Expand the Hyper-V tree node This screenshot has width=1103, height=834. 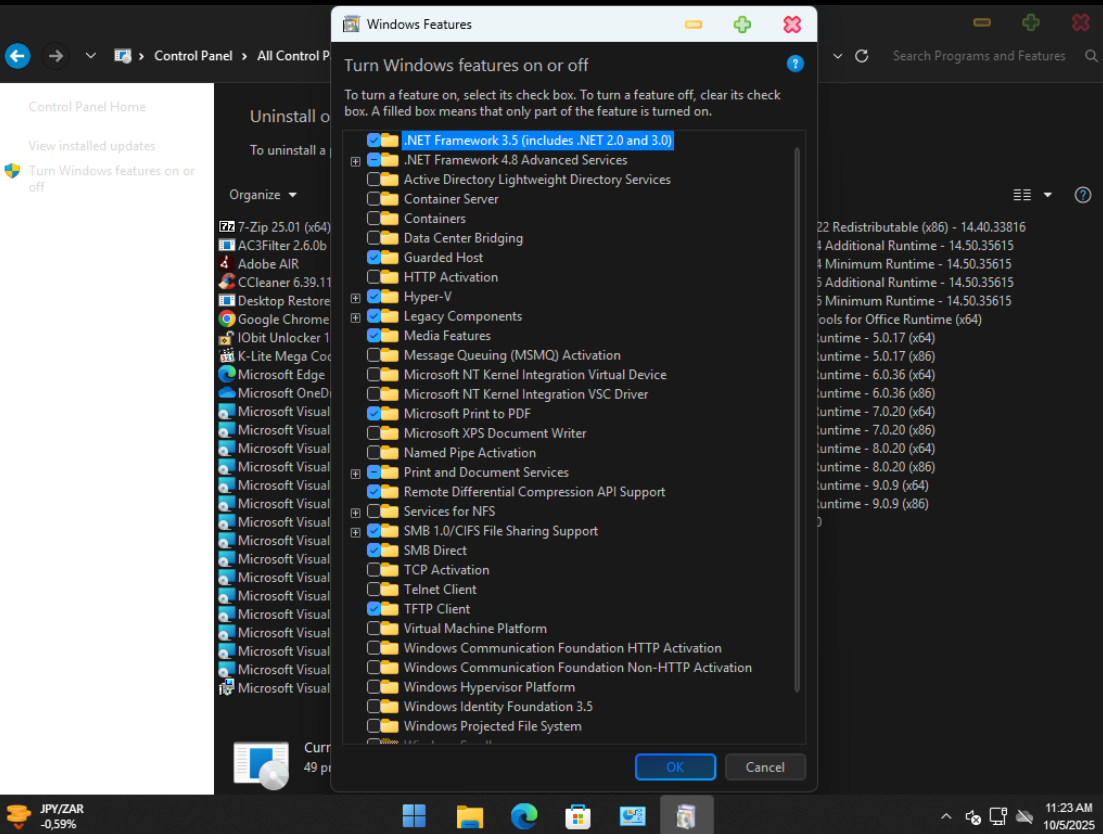355,297
